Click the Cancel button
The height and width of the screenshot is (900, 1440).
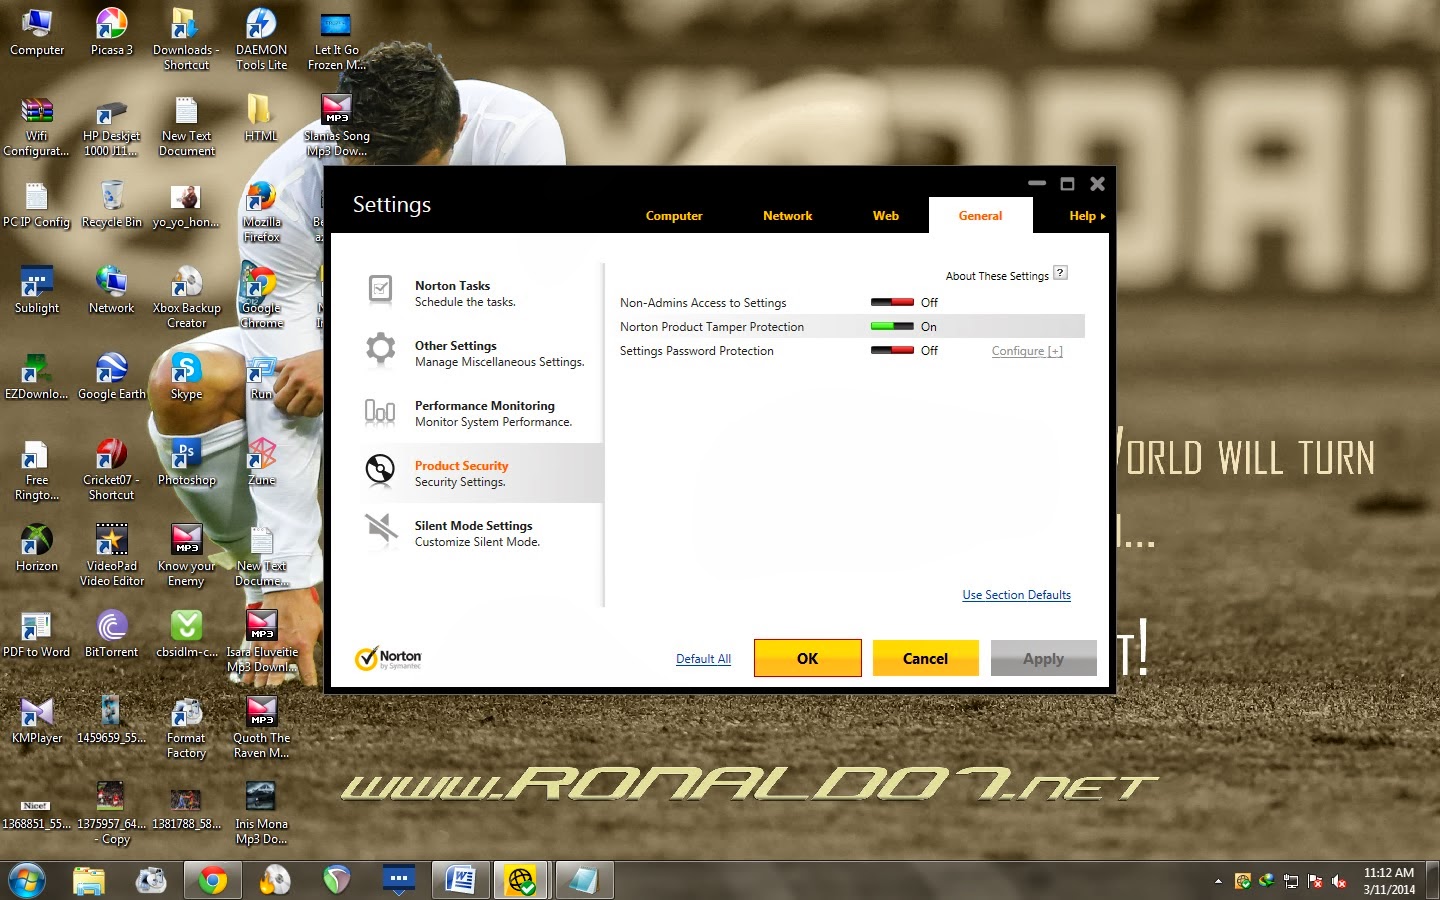tap(925, 658)
